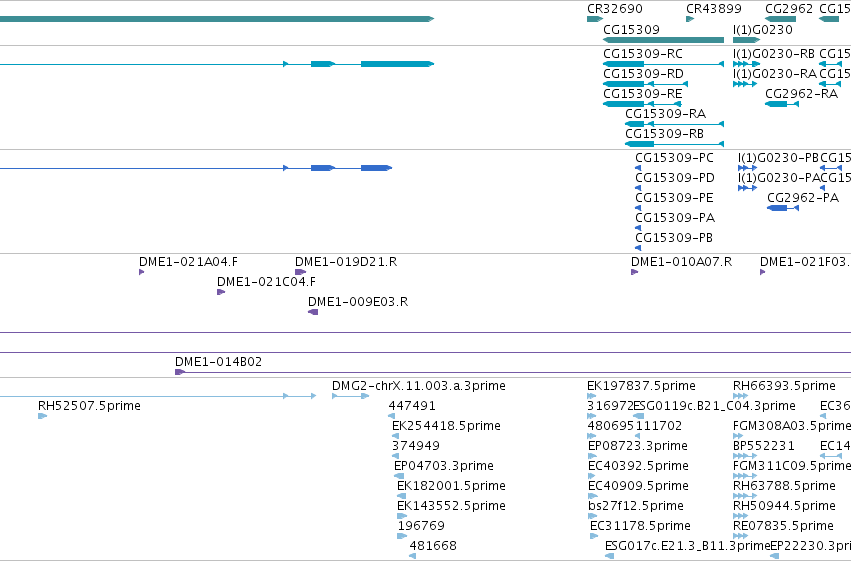Open the EP08723.3prime EST label

click(x=638, y=446)
